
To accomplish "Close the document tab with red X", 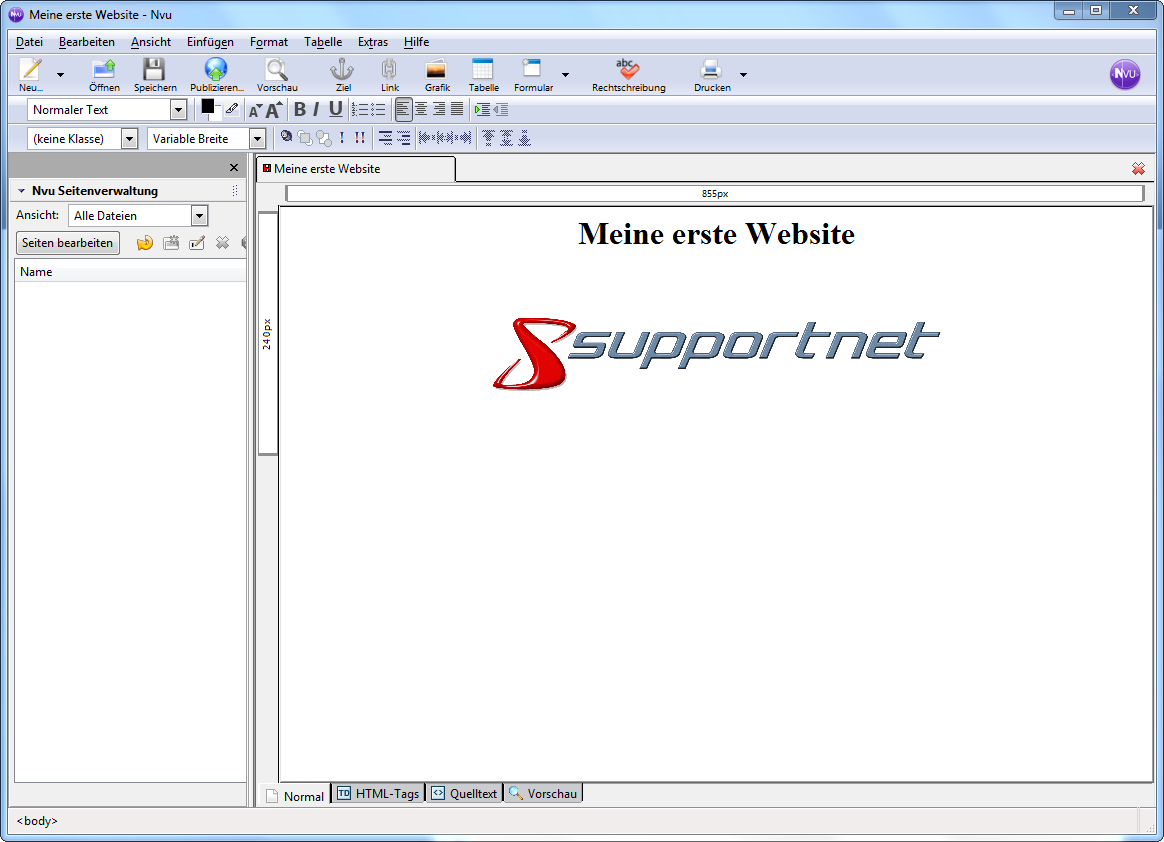I will coord(1138,169).
